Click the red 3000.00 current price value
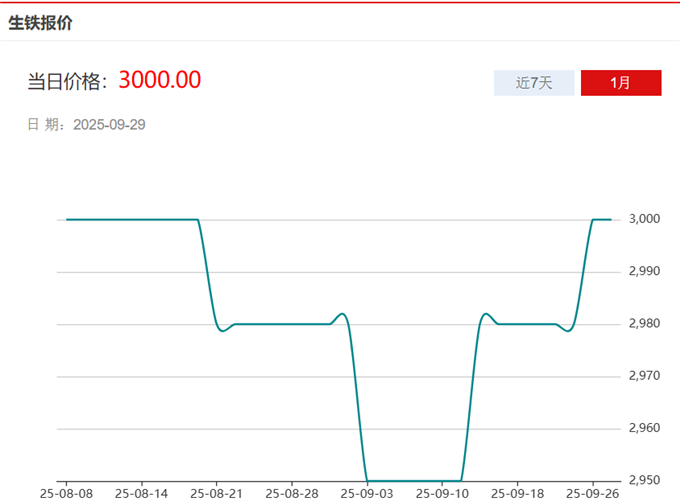Viewport: 680px width, 501px height. pyautogui.click(x=159, y=80)
